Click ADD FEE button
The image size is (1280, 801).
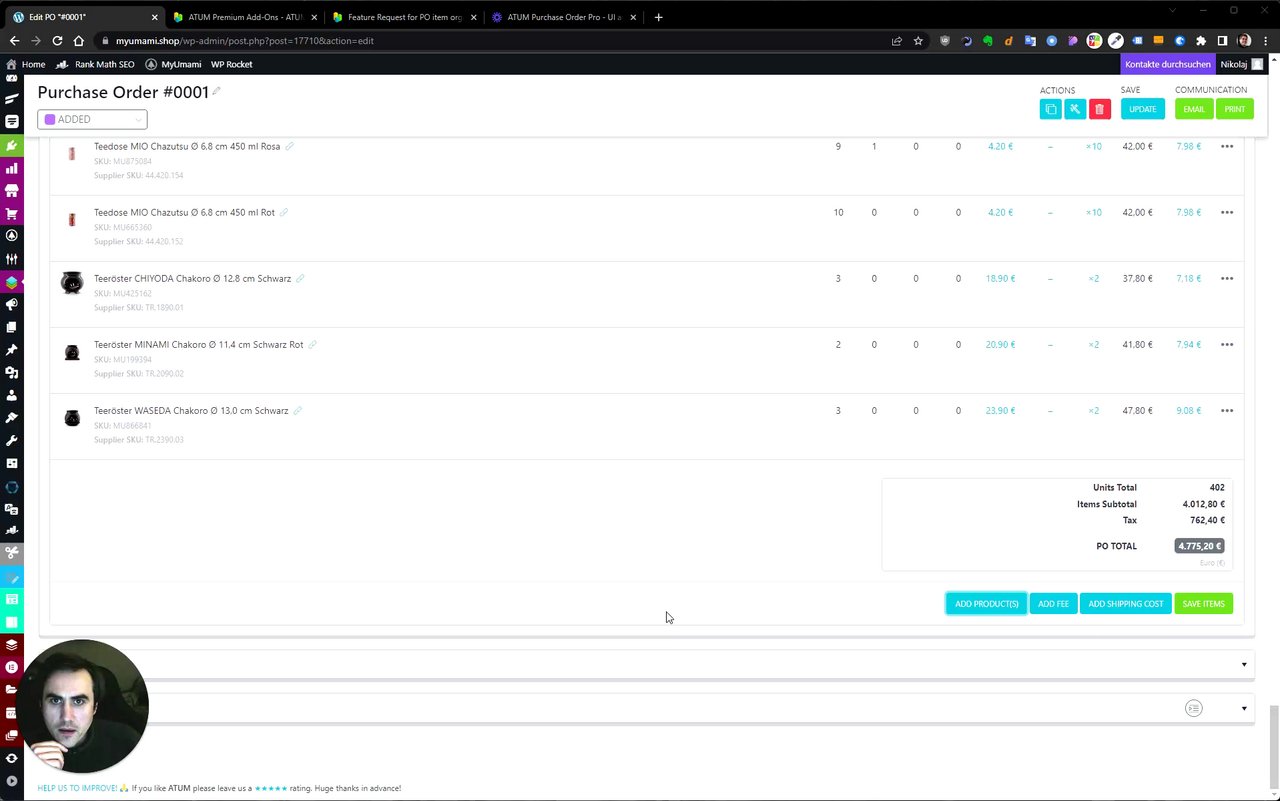pyautogui.click(x=1053, y=603)
